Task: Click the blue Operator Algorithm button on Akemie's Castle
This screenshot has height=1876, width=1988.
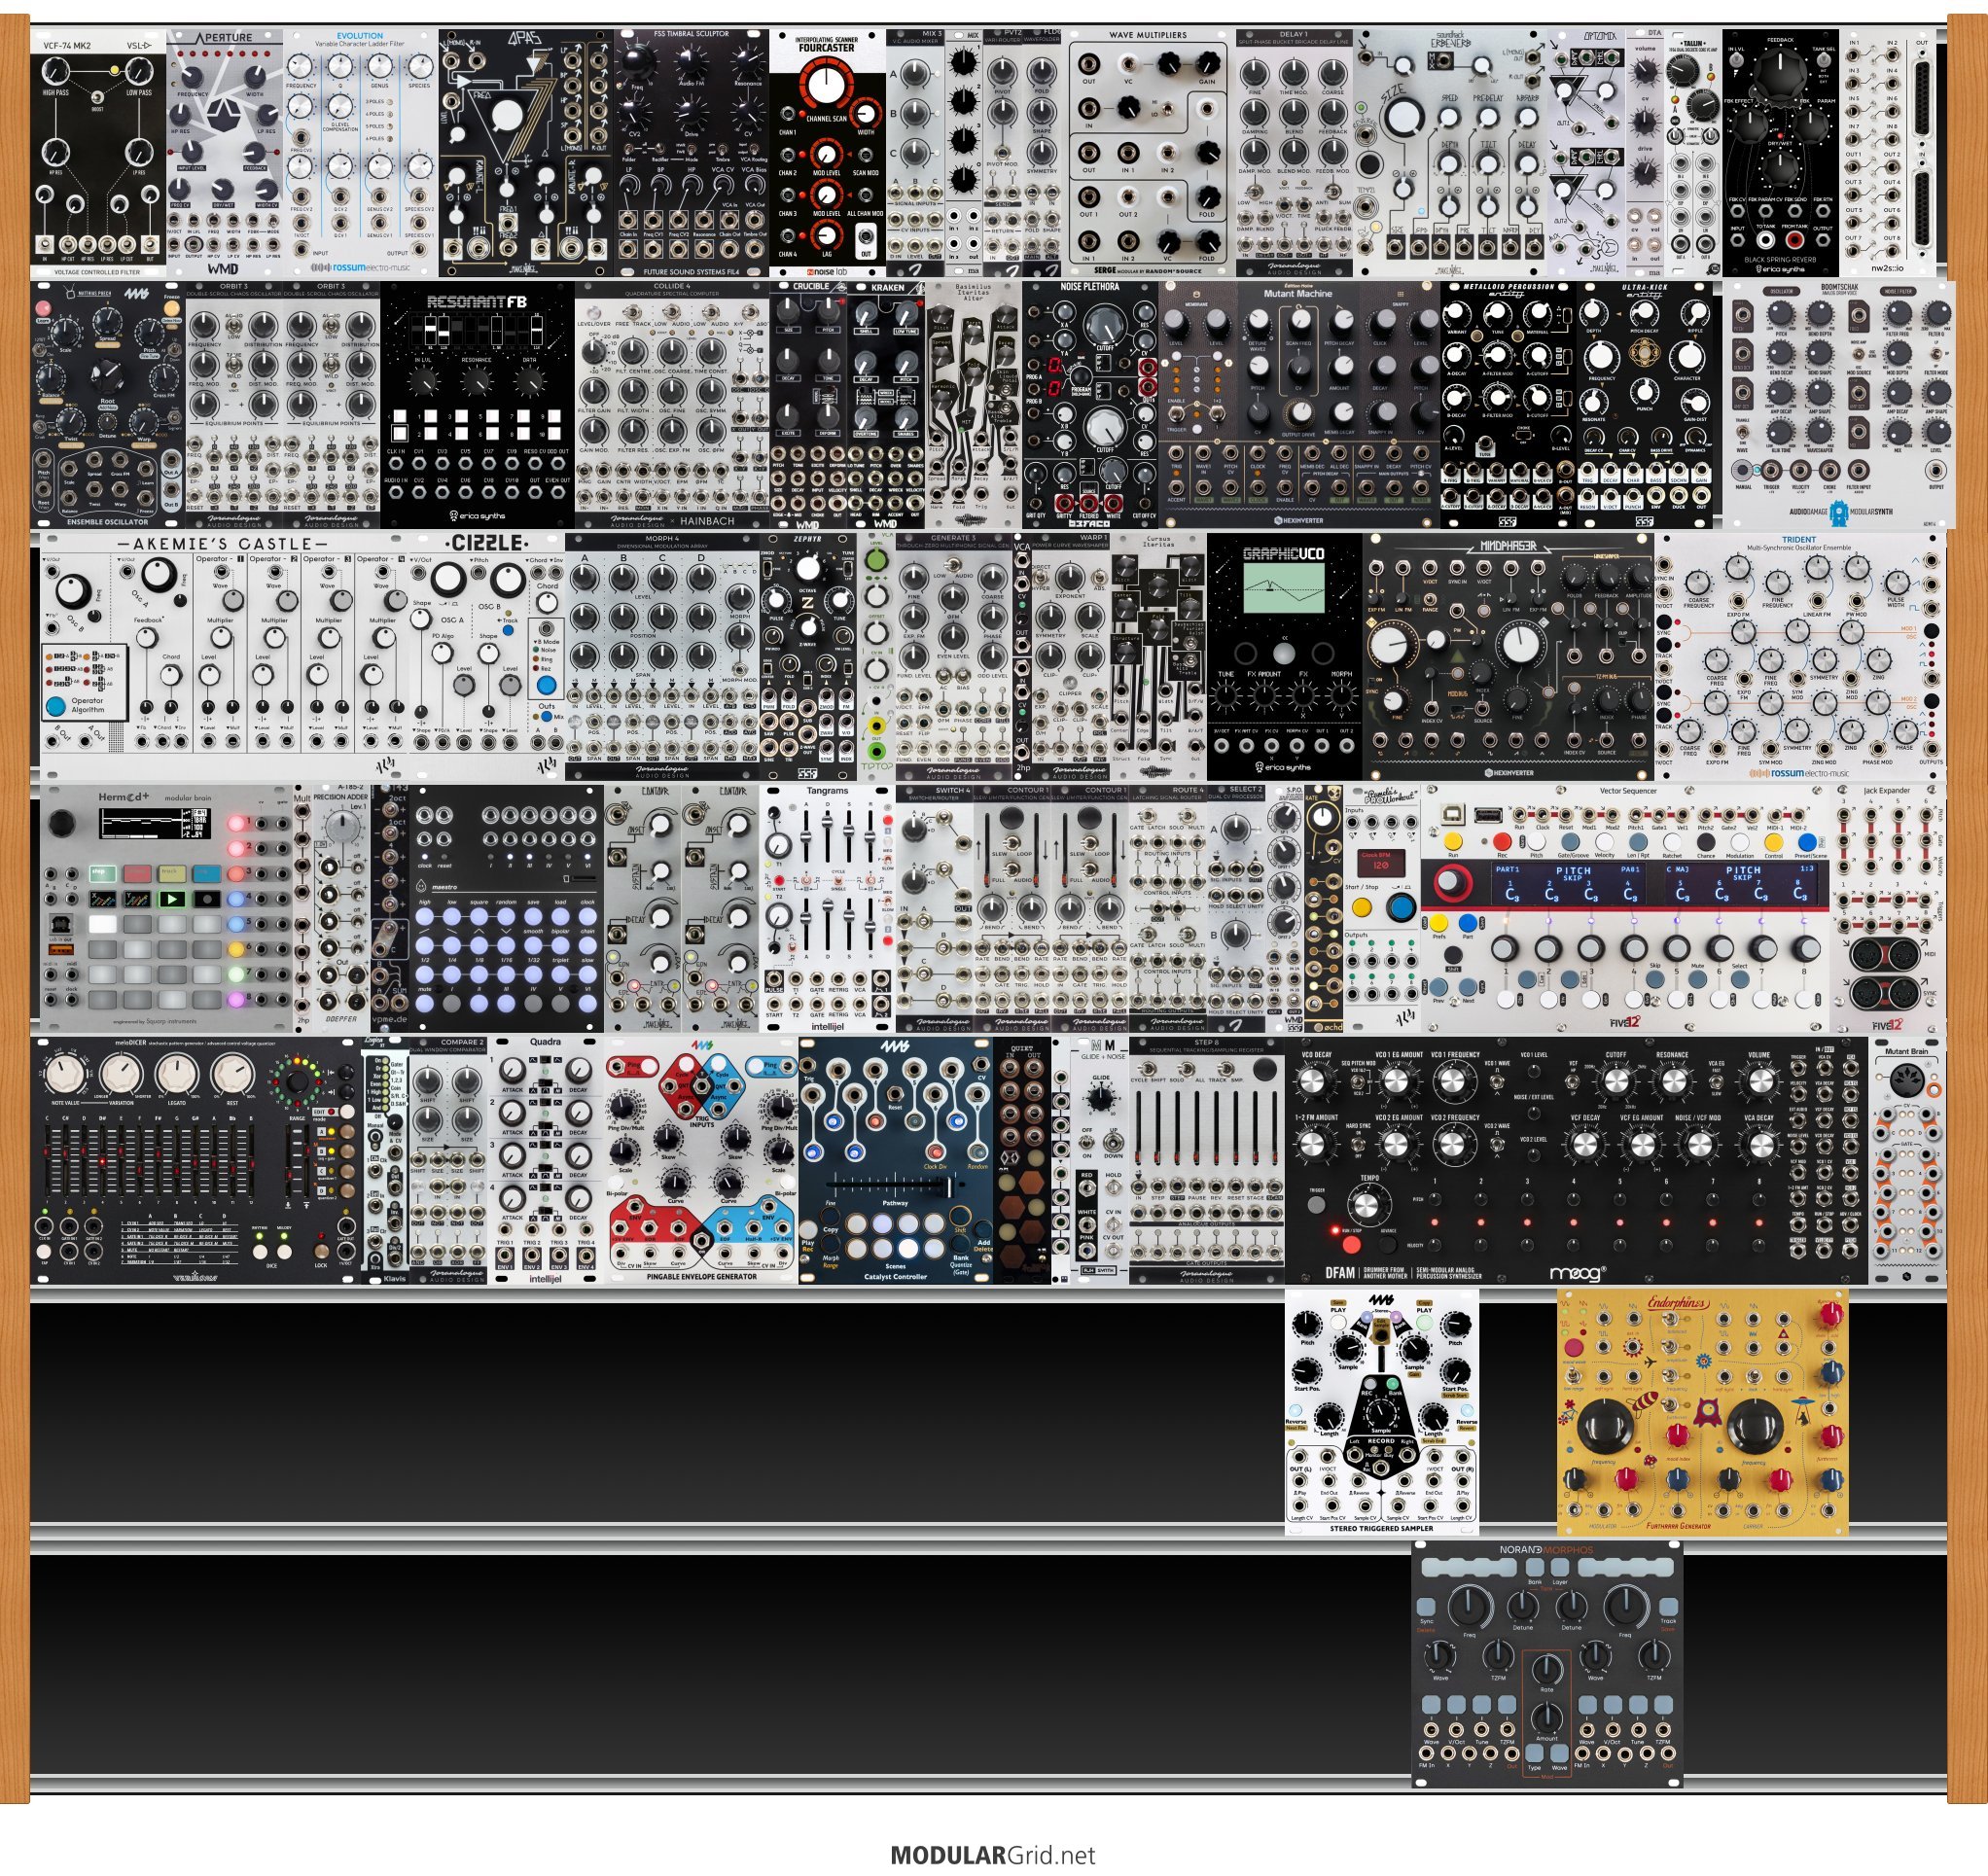Action: pos(56,706)
